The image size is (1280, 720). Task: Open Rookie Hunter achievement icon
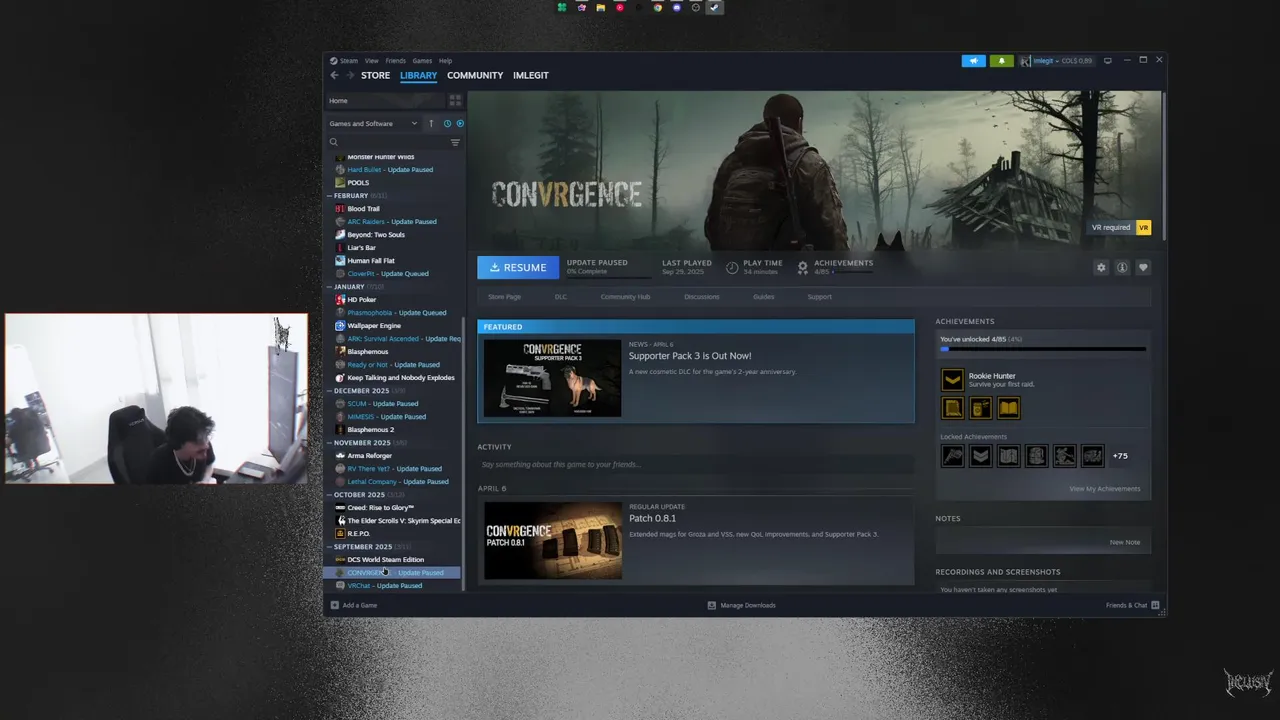(952, 380)
